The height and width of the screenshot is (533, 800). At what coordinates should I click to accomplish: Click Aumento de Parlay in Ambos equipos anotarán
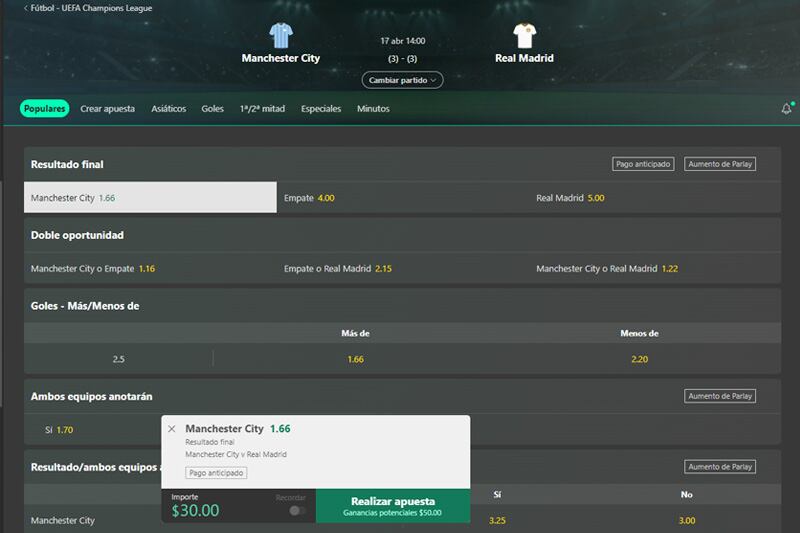tap(720, 396)
